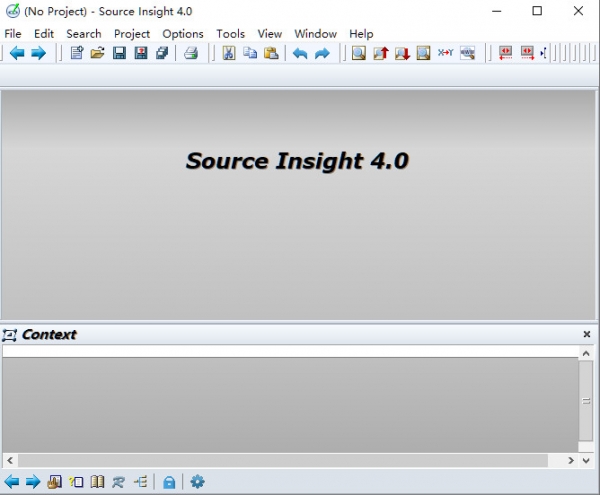Viewport: 600px width, 495px height.
Task: Click the Source Insight app icon in title bar
Action: [13, 11]
